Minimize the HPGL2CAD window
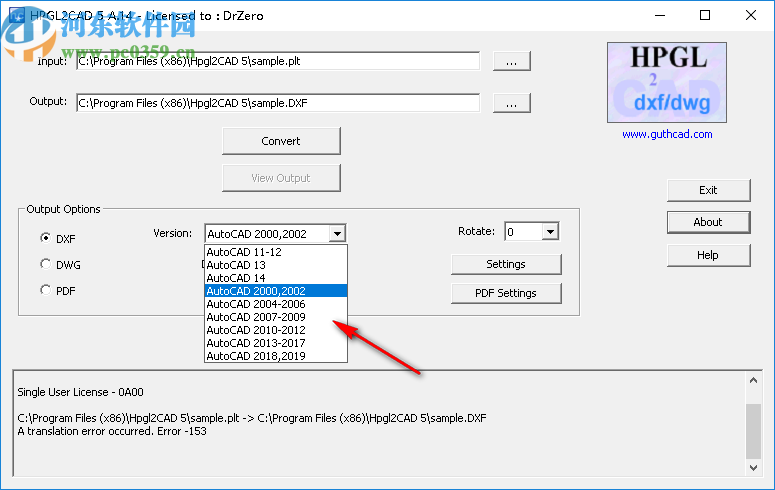 click(660, 15)
